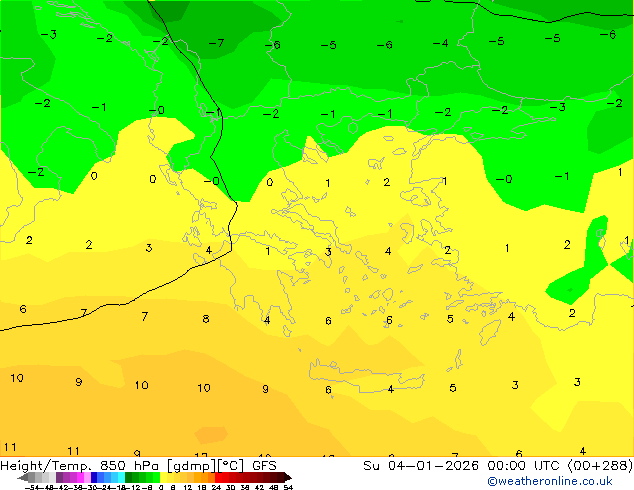Image resolution: width=634 pixels, height=490 pixels.
Task: Select the '850 hPa' level label
Action: click(131, 466)
